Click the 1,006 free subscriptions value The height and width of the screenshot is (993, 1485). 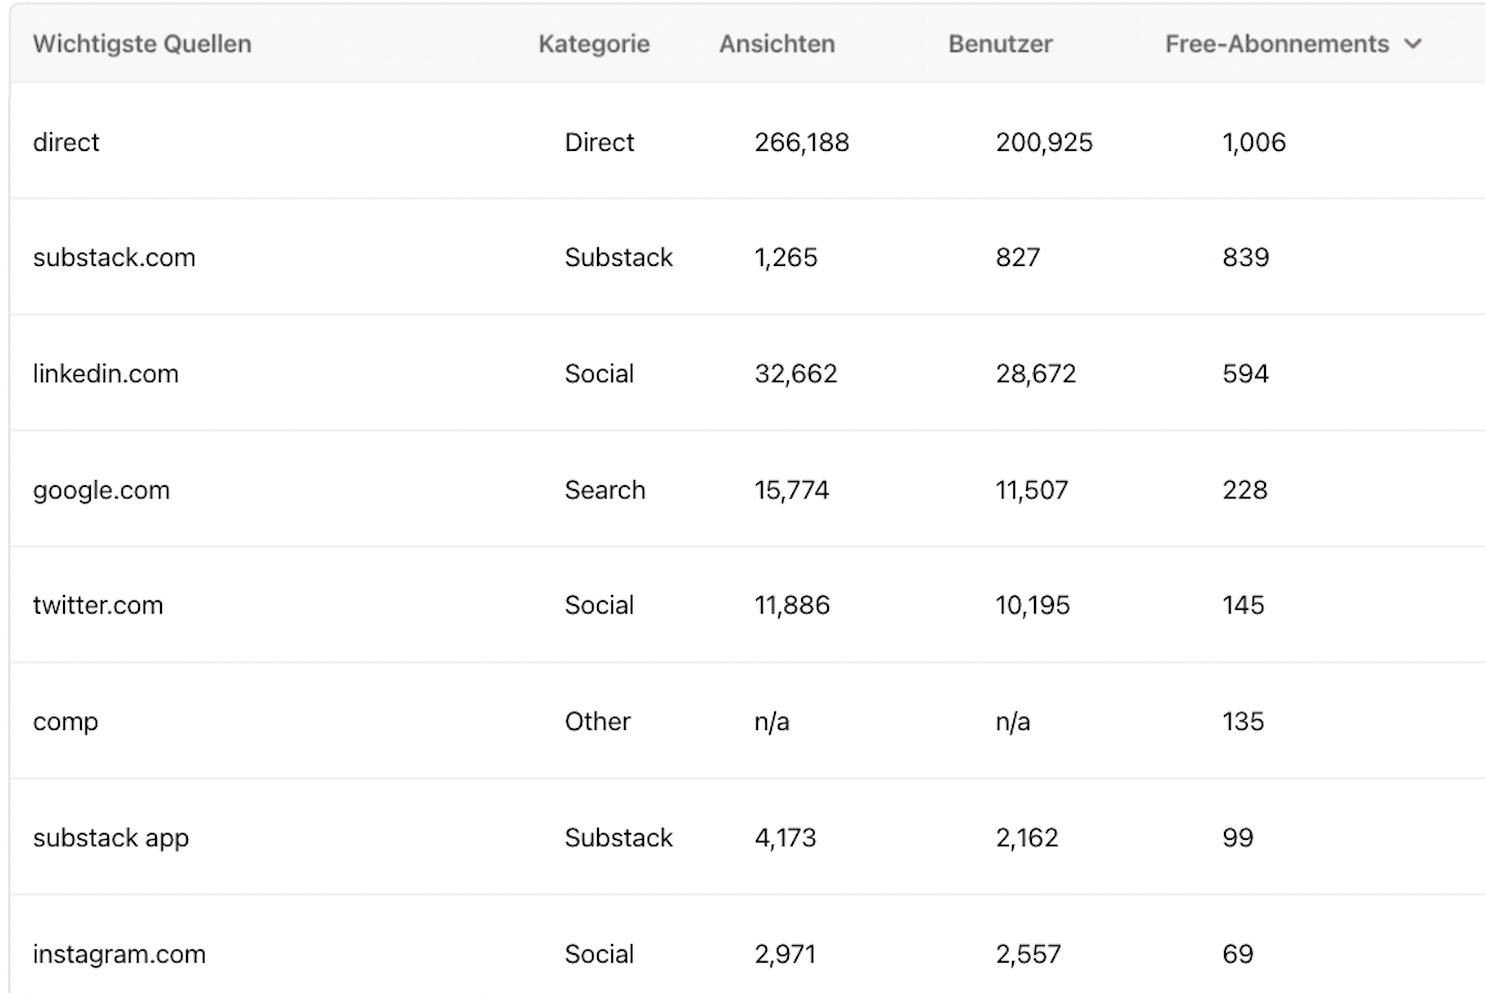(1254, 142)
